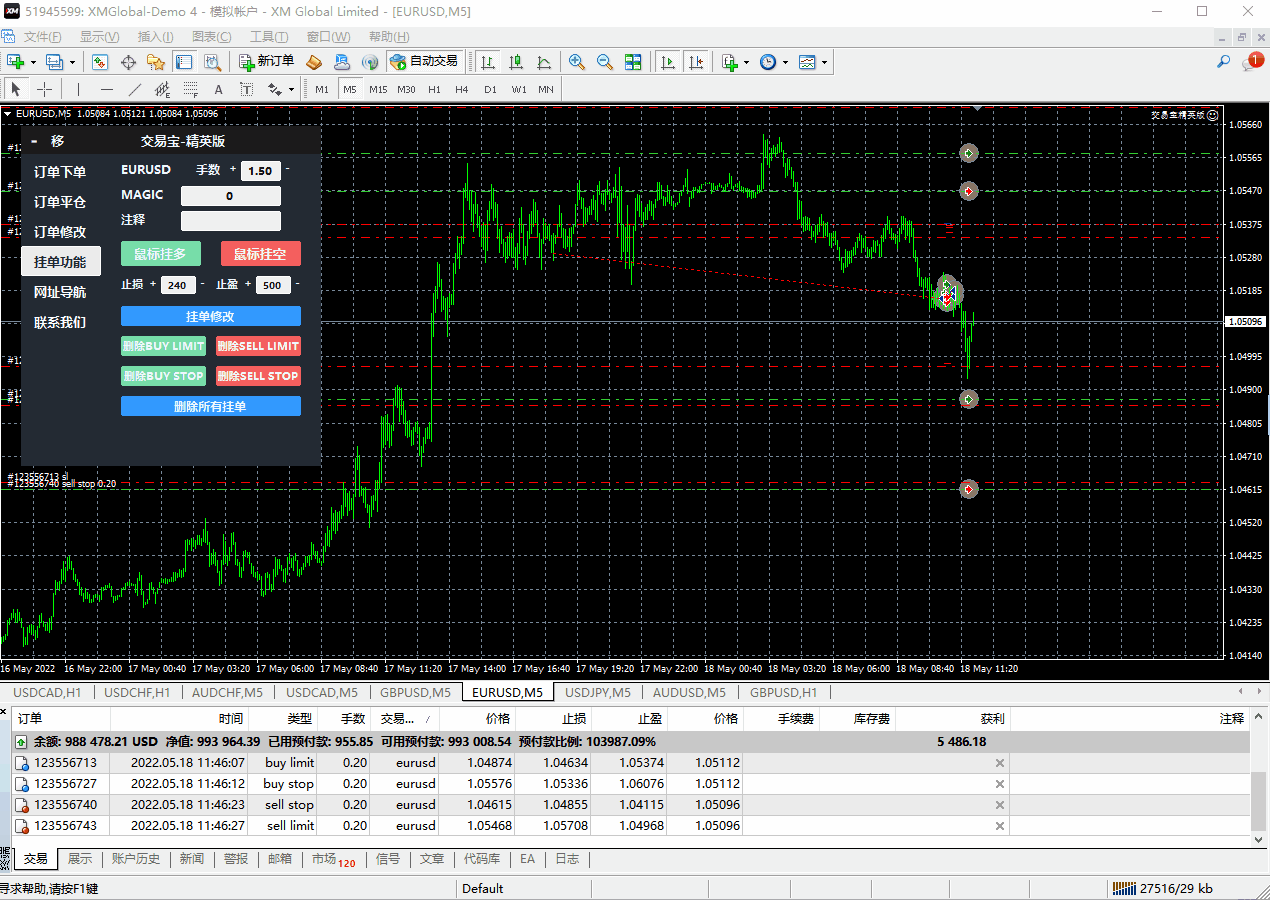Toggle the chart shift button
1270x900 pixels.
[696, 62]
